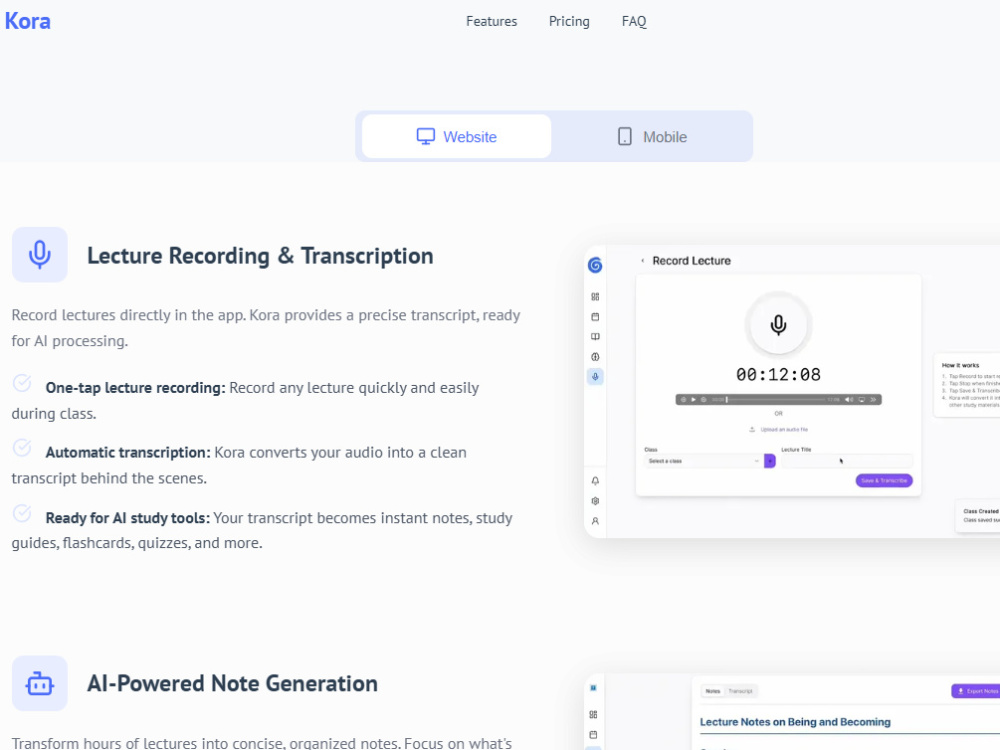Image resolution: width=1000 pixels, height=750 pixels.
Task: Click Kora spiral logo in Record Lecture preview
Action: (x=595, y=265)
